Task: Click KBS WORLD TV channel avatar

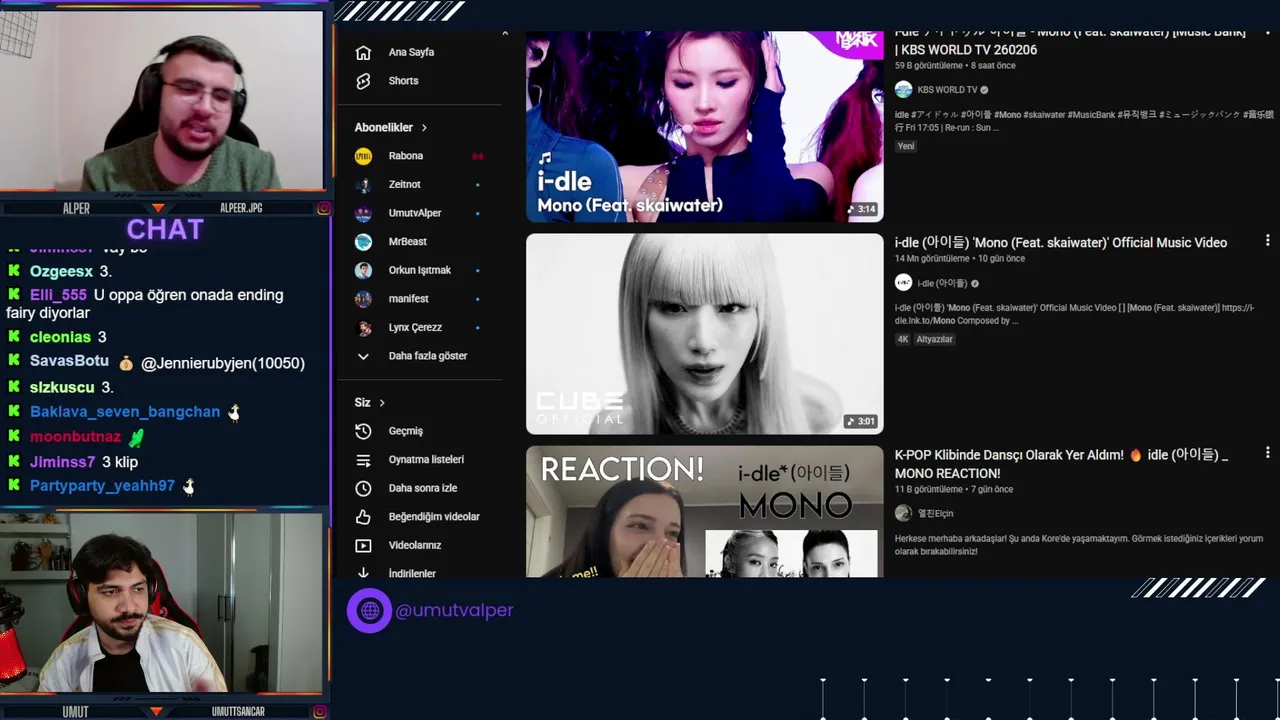Action: 903,90
